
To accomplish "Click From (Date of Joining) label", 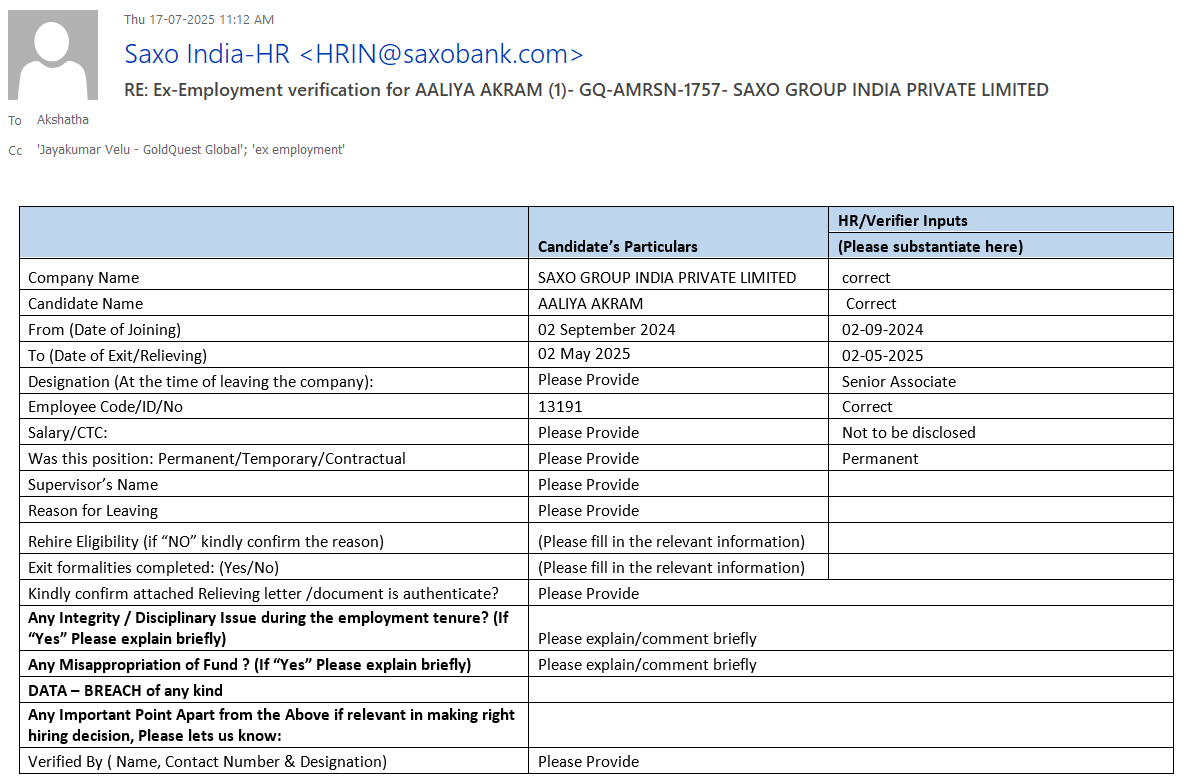I will (105, 330).
